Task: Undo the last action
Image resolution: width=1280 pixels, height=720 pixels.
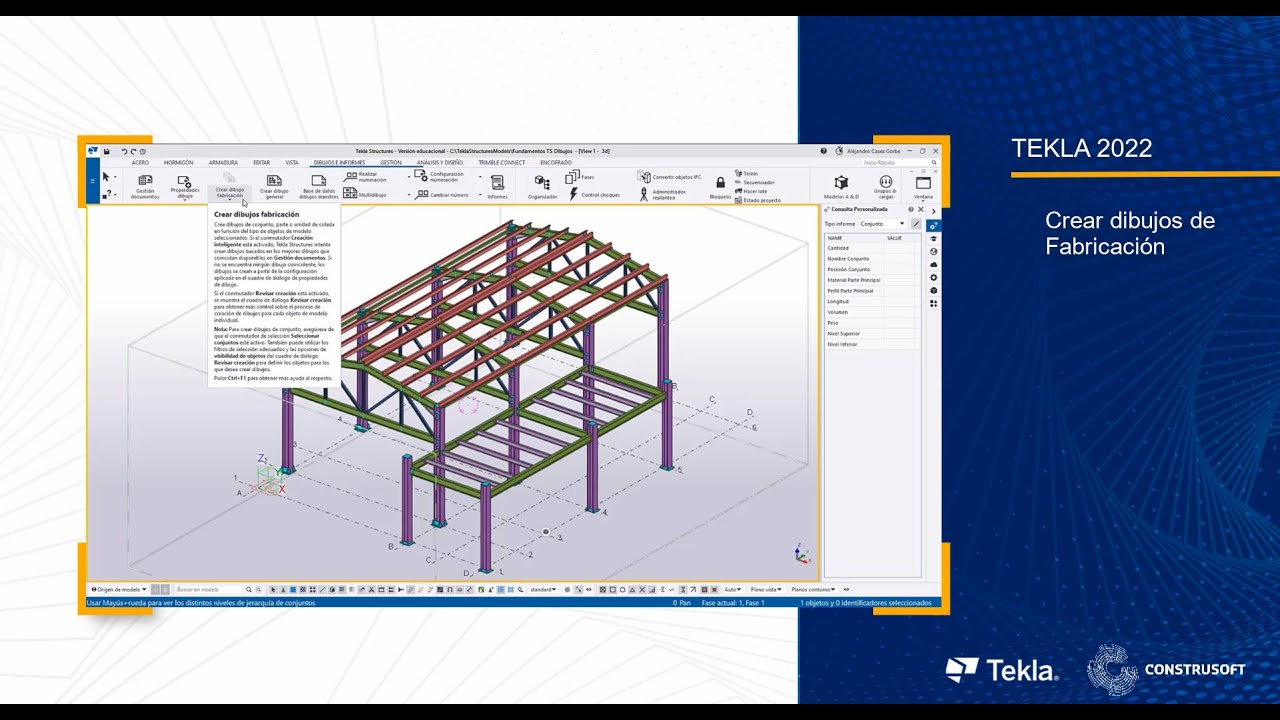Action: [125, 151]
